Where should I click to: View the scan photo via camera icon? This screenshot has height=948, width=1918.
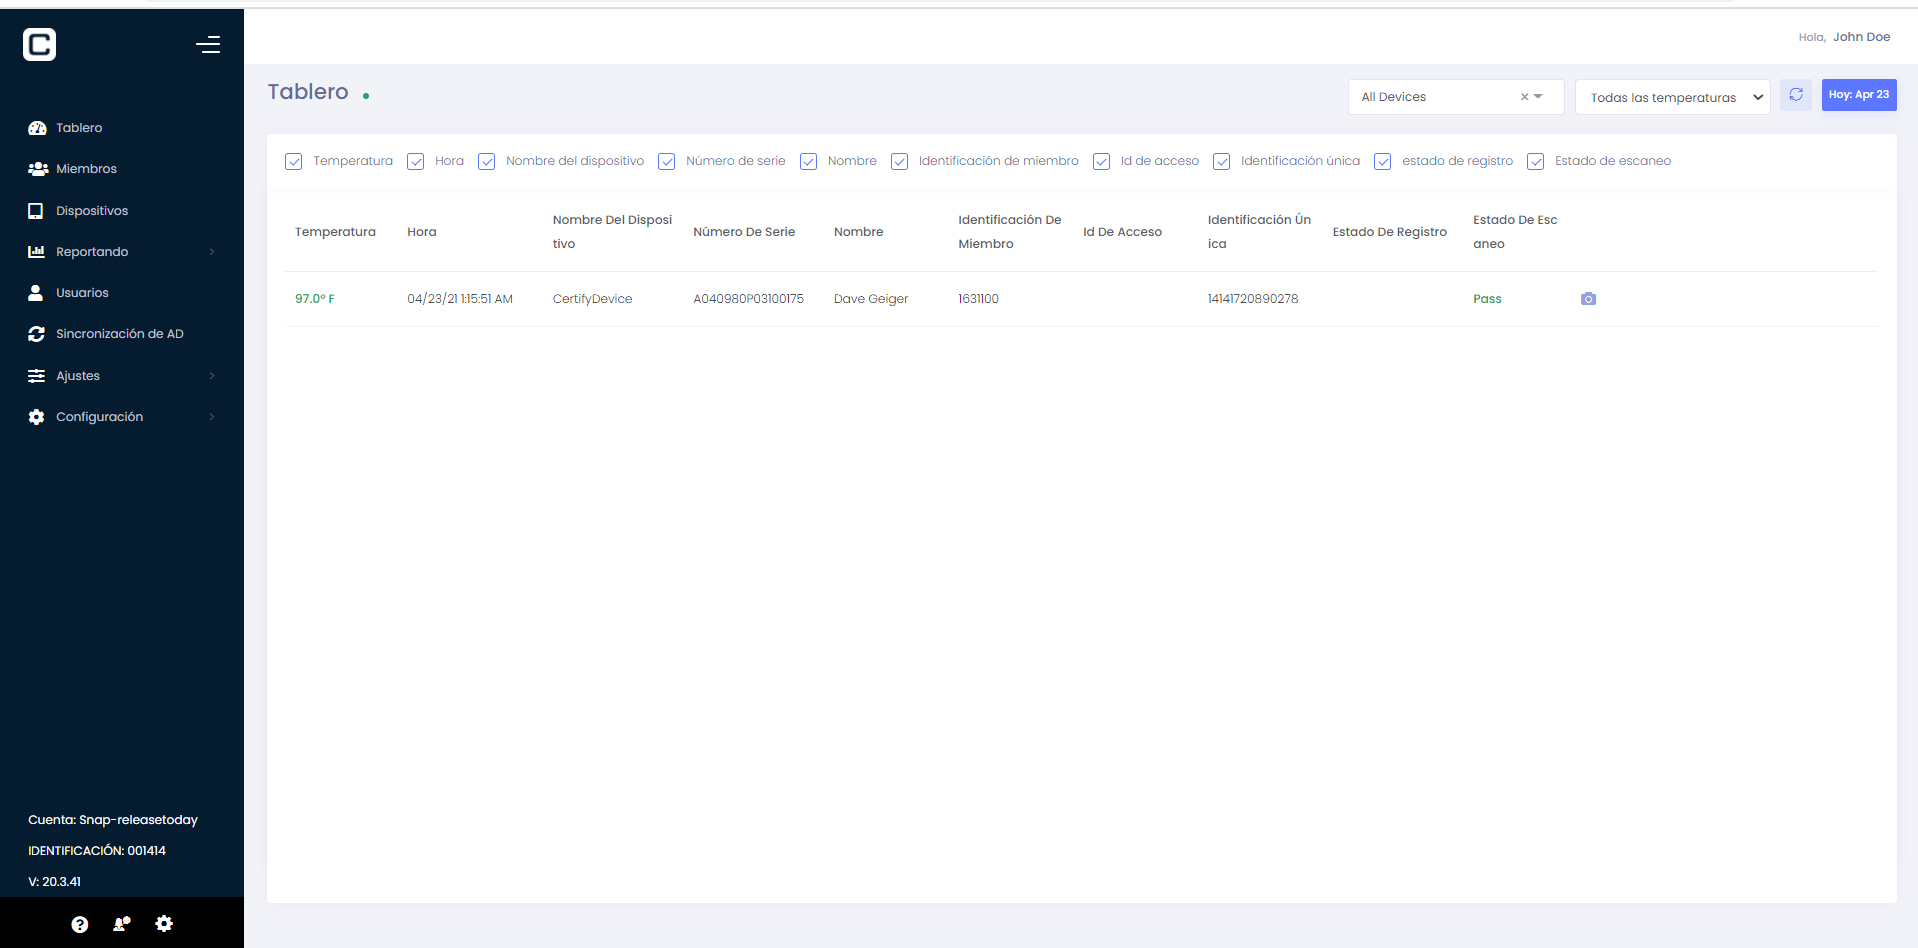coord(1588,299)
